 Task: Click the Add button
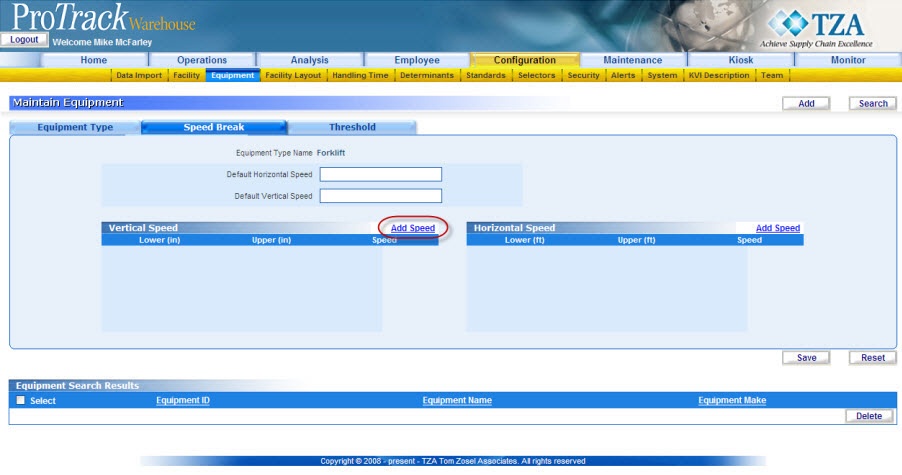(806, 104)
